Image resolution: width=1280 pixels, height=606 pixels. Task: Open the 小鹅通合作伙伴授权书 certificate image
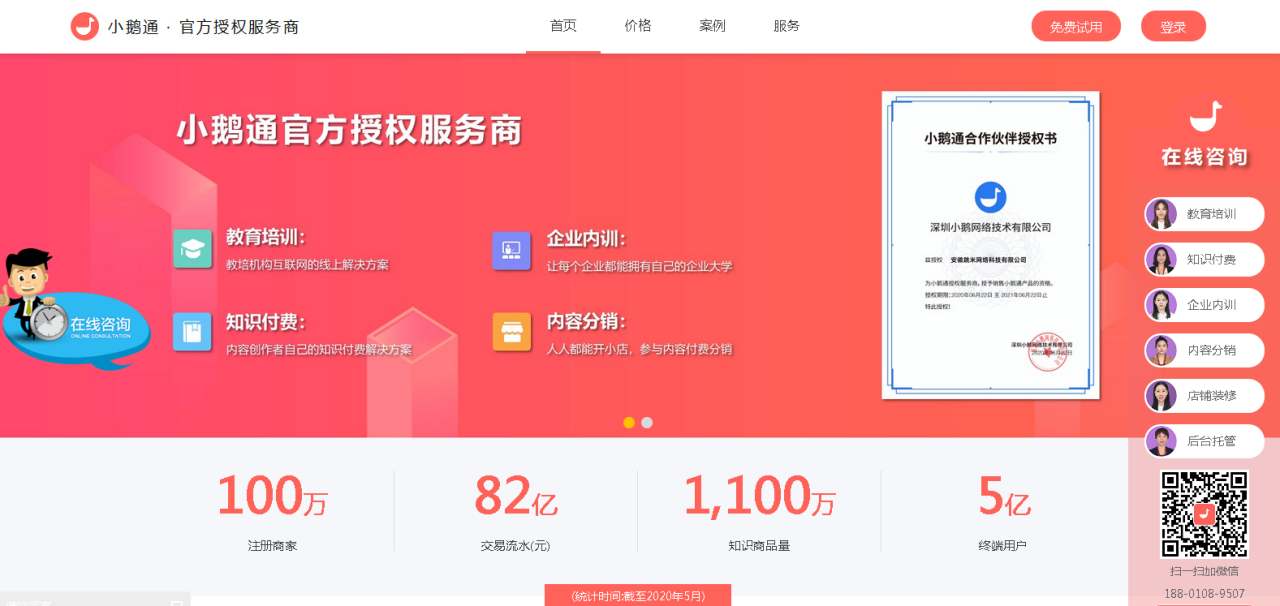pos(990,245)
